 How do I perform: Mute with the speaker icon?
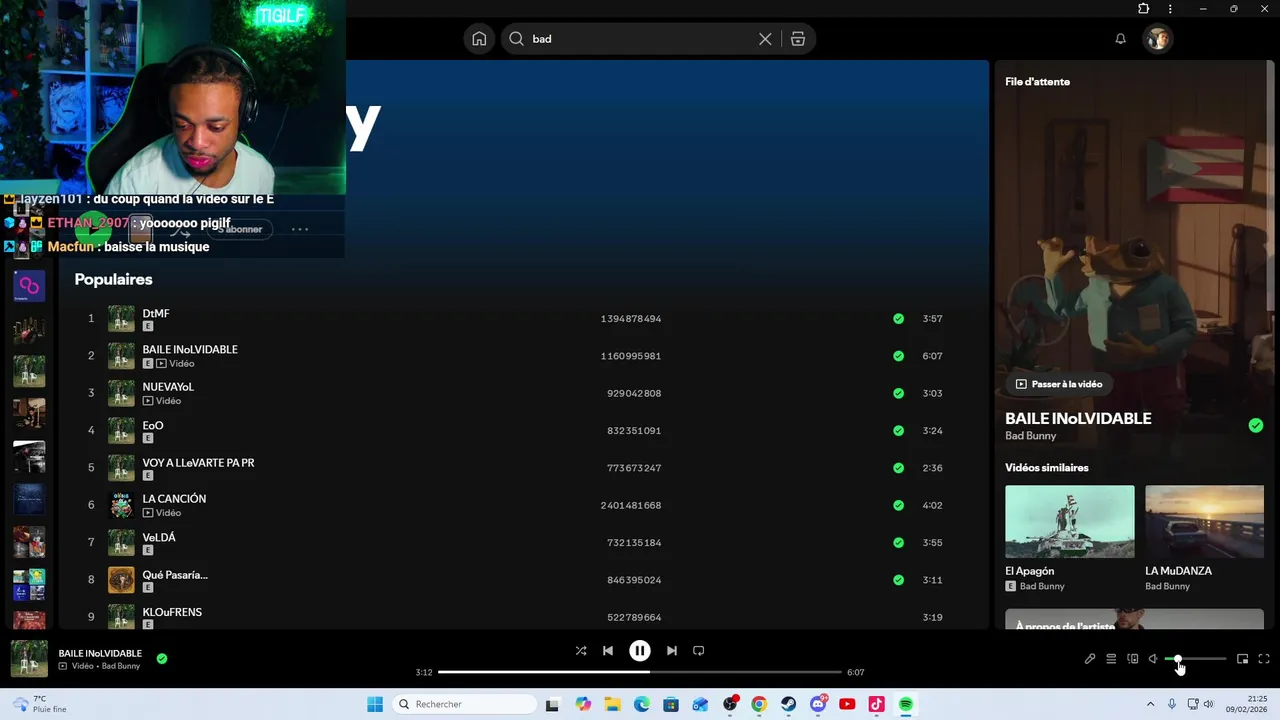(x=1153, y=659)
